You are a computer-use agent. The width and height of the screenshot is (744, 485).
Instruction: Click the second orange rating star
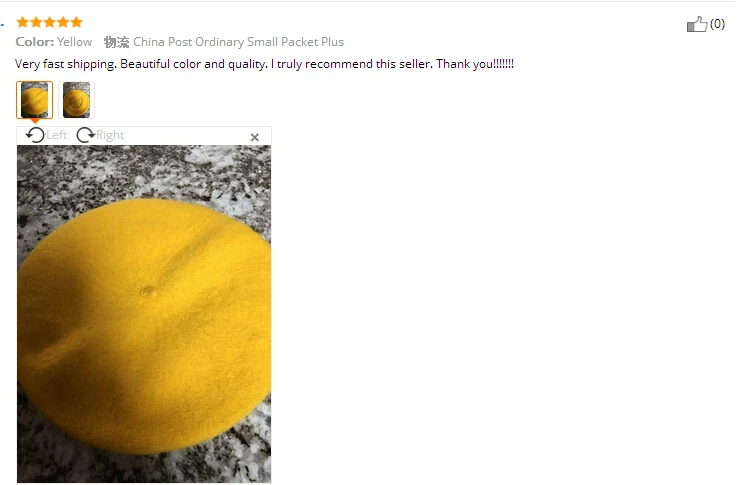tap(36, 22)
